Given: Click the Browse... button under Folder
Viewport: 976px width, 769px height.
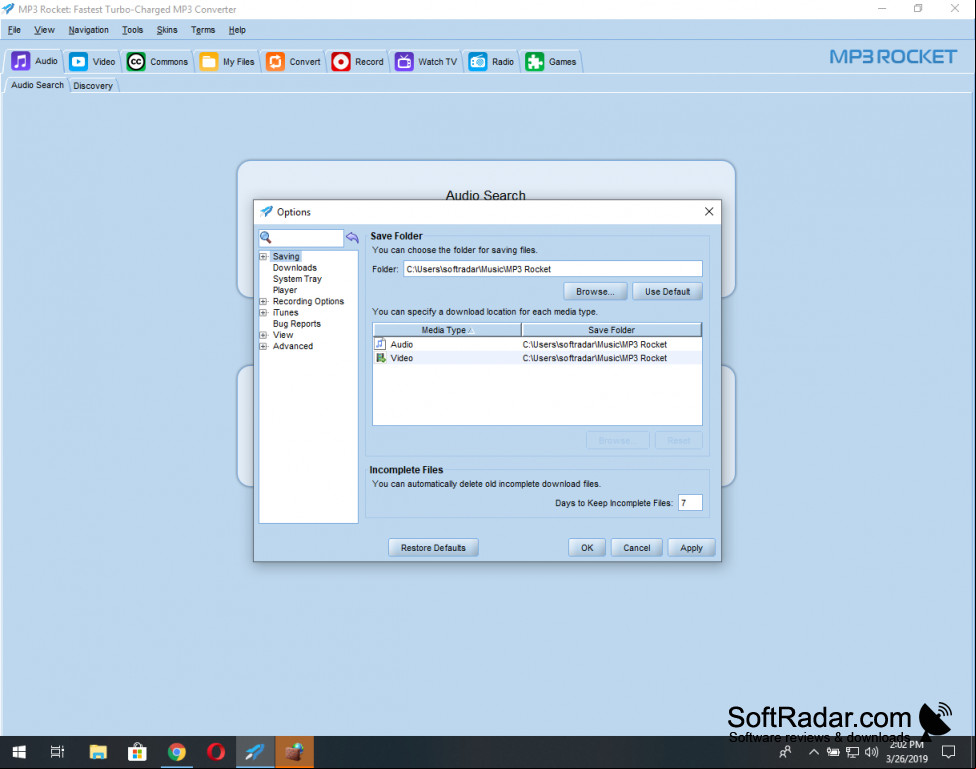Looking at the screenshot, I should point(595,291).
